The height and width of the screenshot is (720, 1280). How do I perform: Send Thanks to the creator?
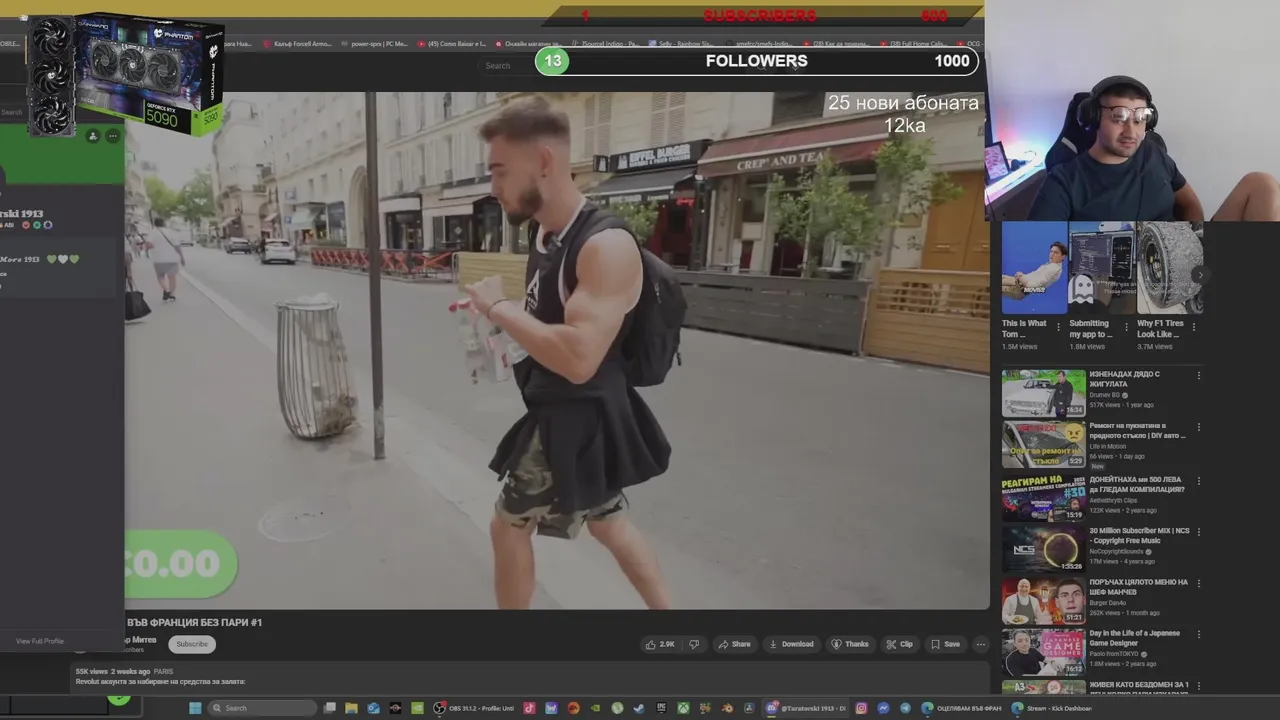pos(850,644)
